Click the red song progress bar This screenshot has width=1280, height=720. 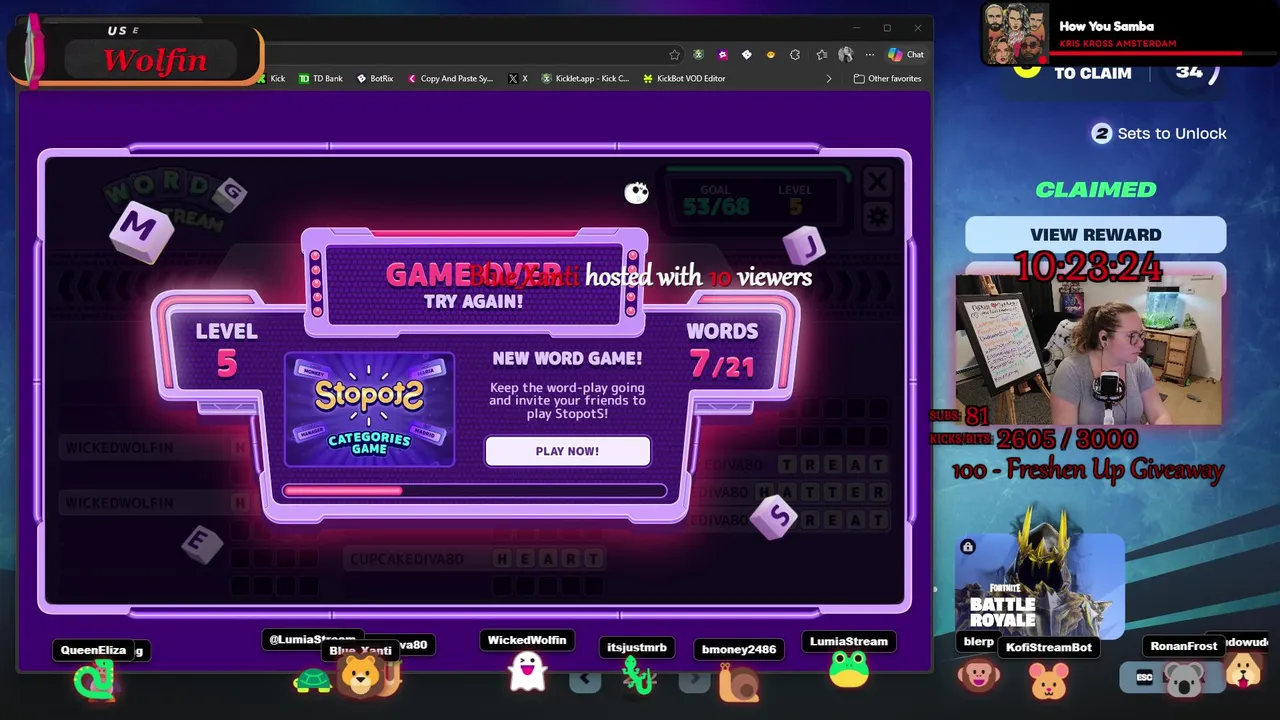(1145, 54)
